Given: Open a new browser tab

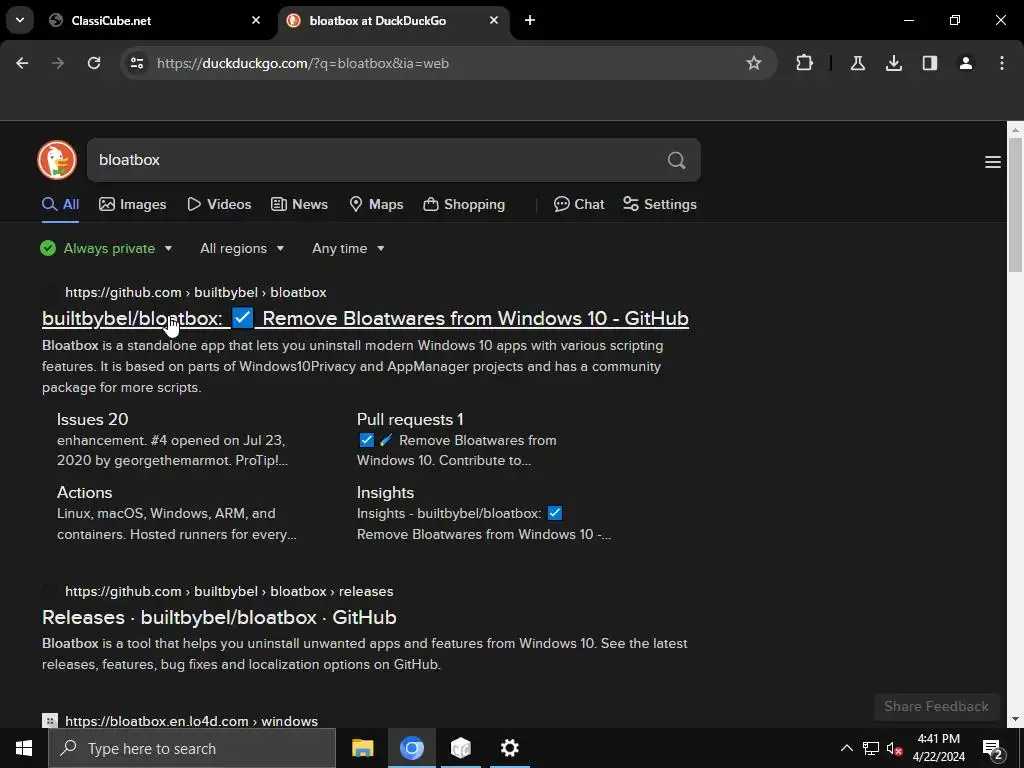Looking at the screenshot, I should point(530,20).
